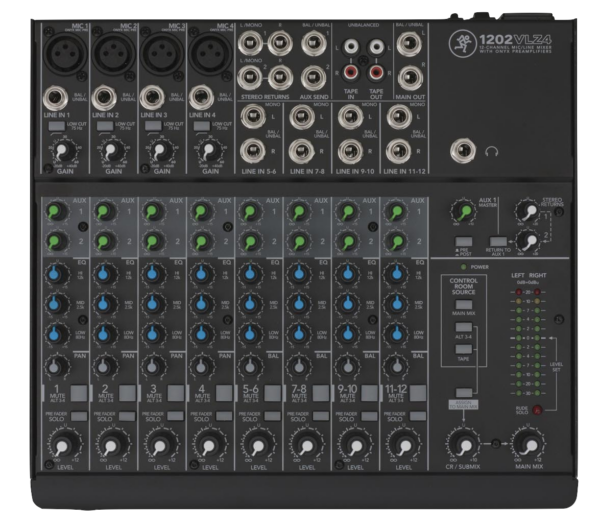600x526 pixels.
Task: Click the MIC 2 XLR input jack
Action: (113, 53)
